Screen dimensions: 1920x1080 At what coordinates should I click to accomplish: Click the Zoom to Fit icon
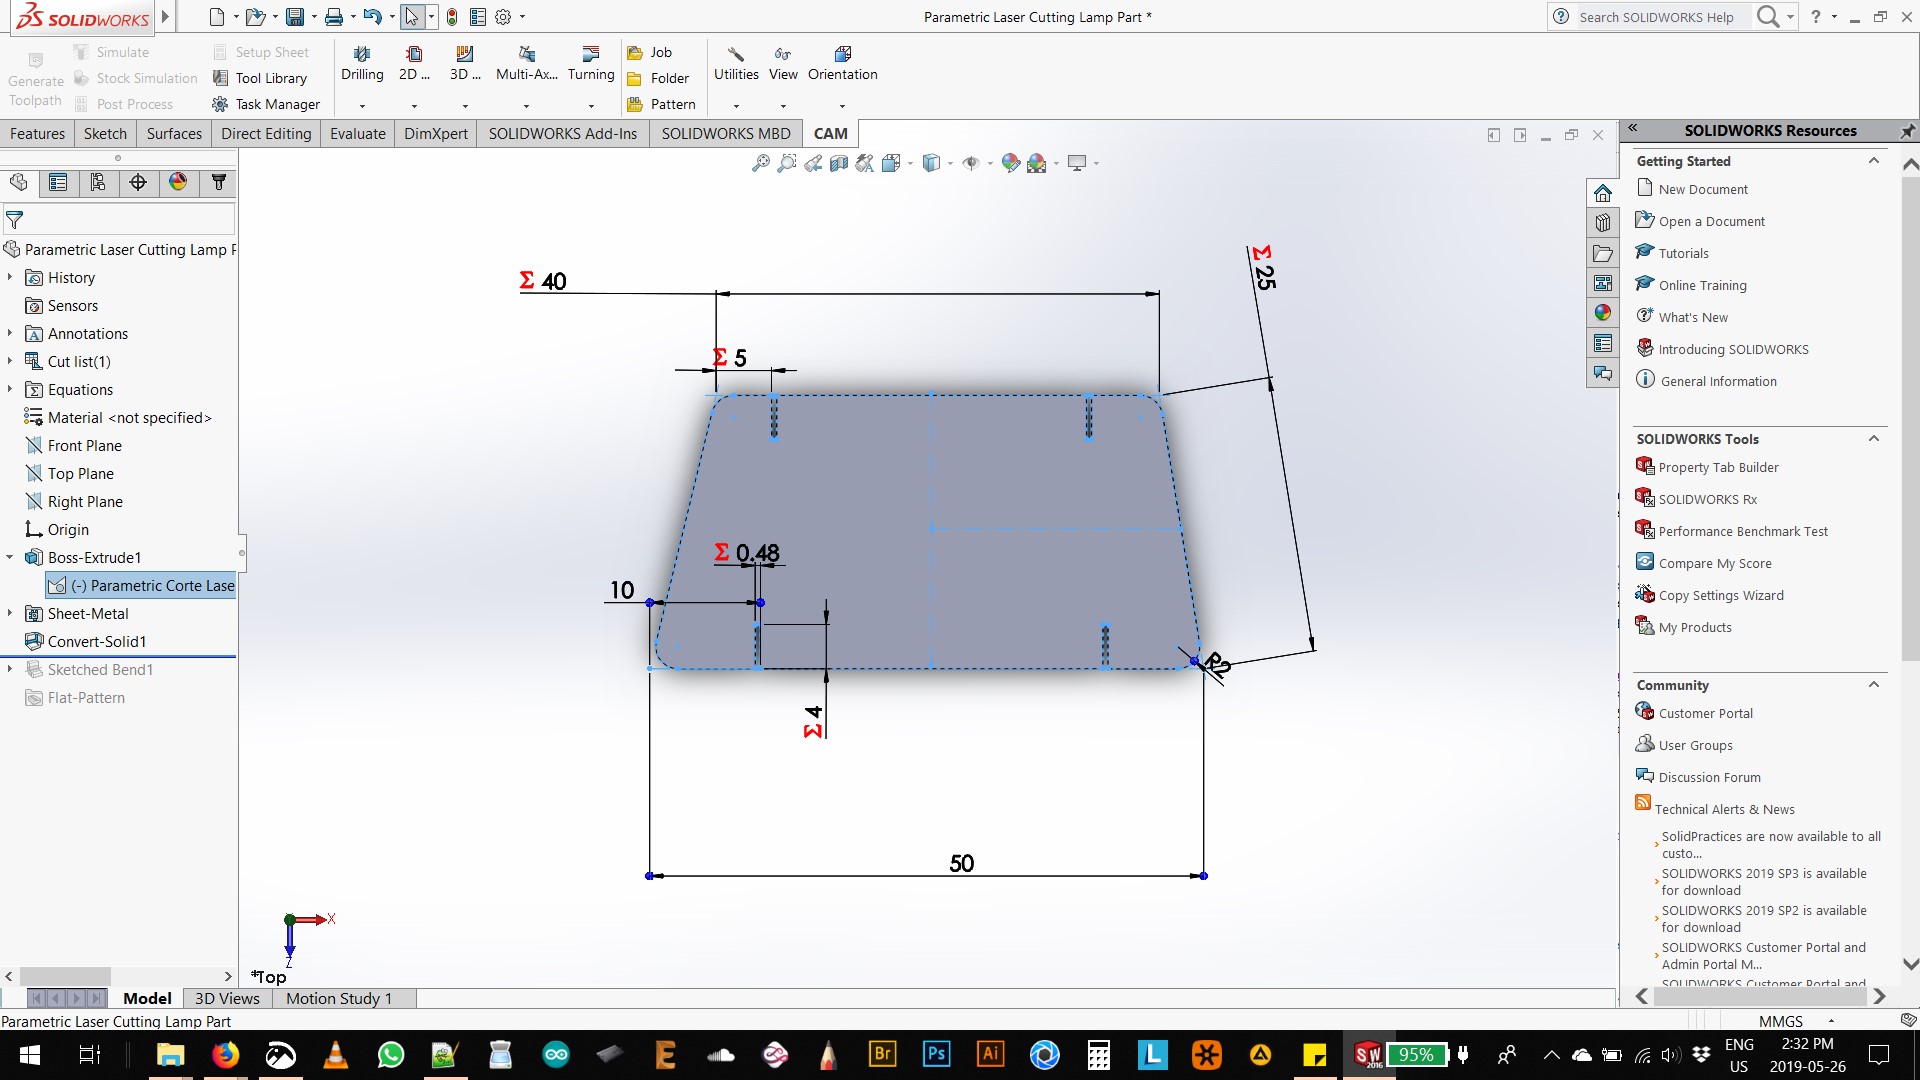(761, 163)
